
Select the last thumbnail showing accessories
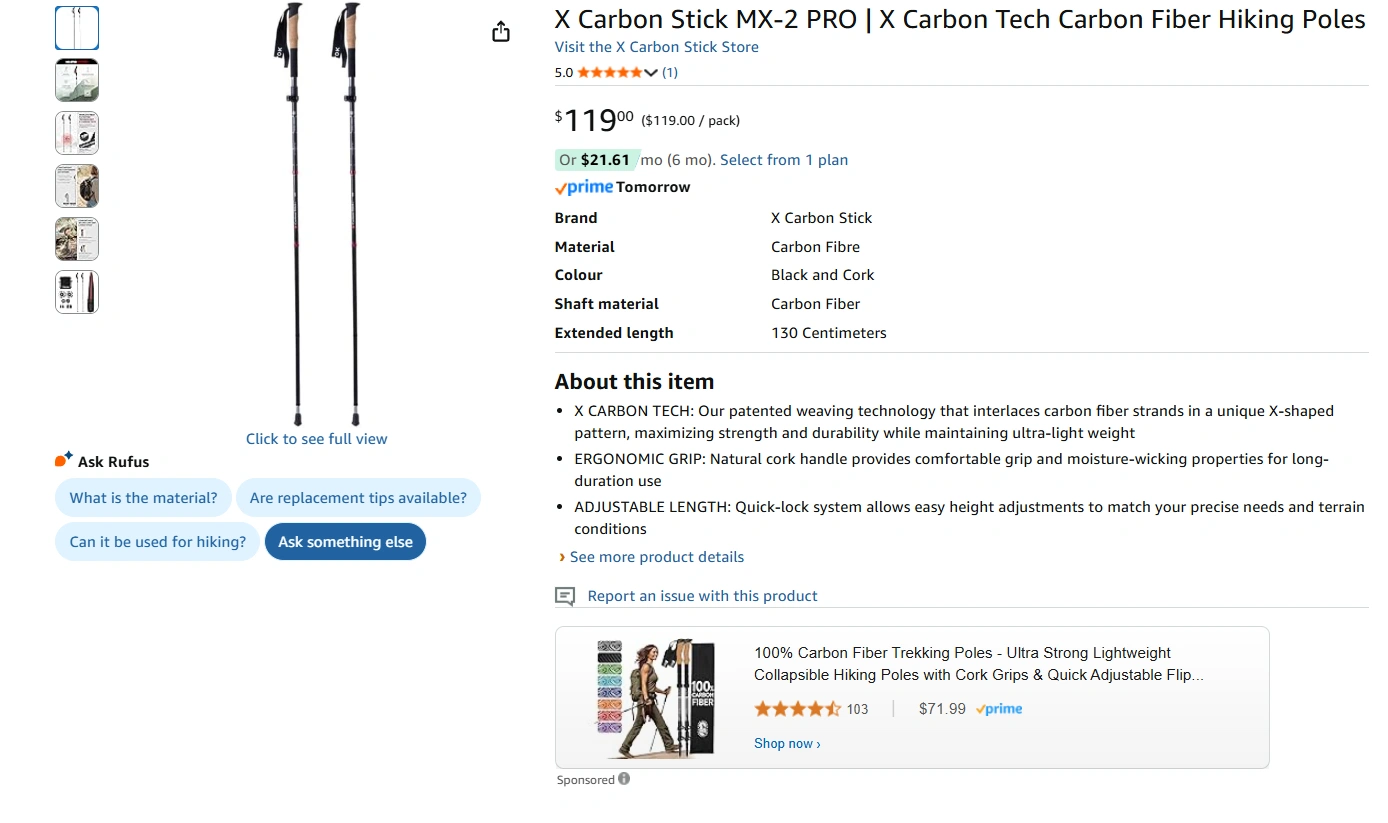(77, 292)
